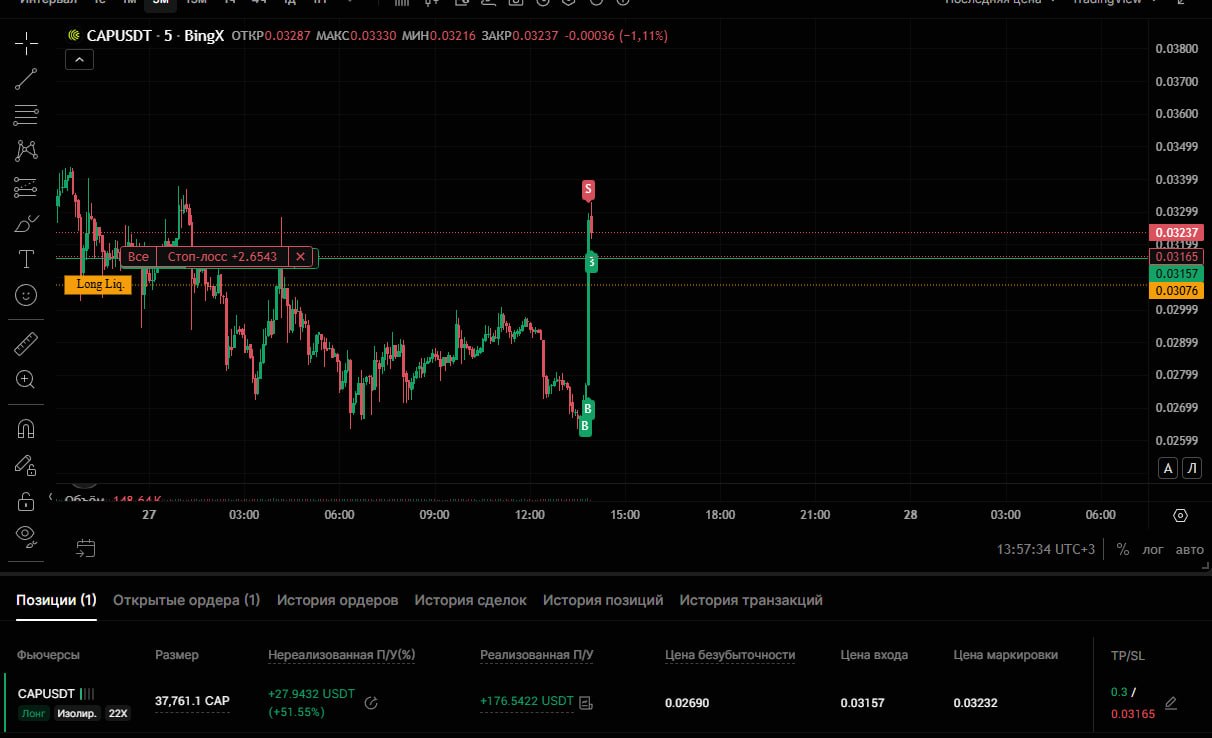This screenshot has height=738, width=1212.
Task: Toggle the авто auto scale option
Action: [1189, 549]
